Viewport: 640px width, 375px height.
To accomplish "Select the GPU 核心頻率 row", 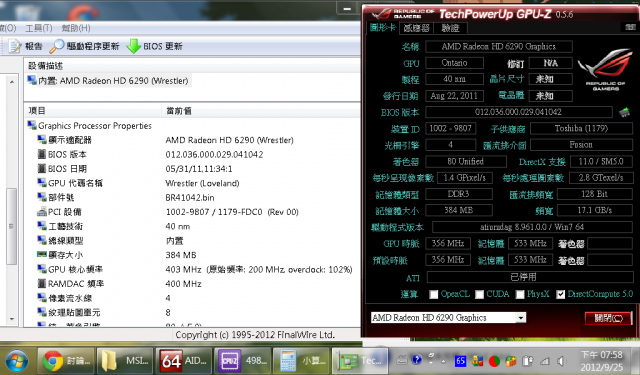I will point(192,269).
